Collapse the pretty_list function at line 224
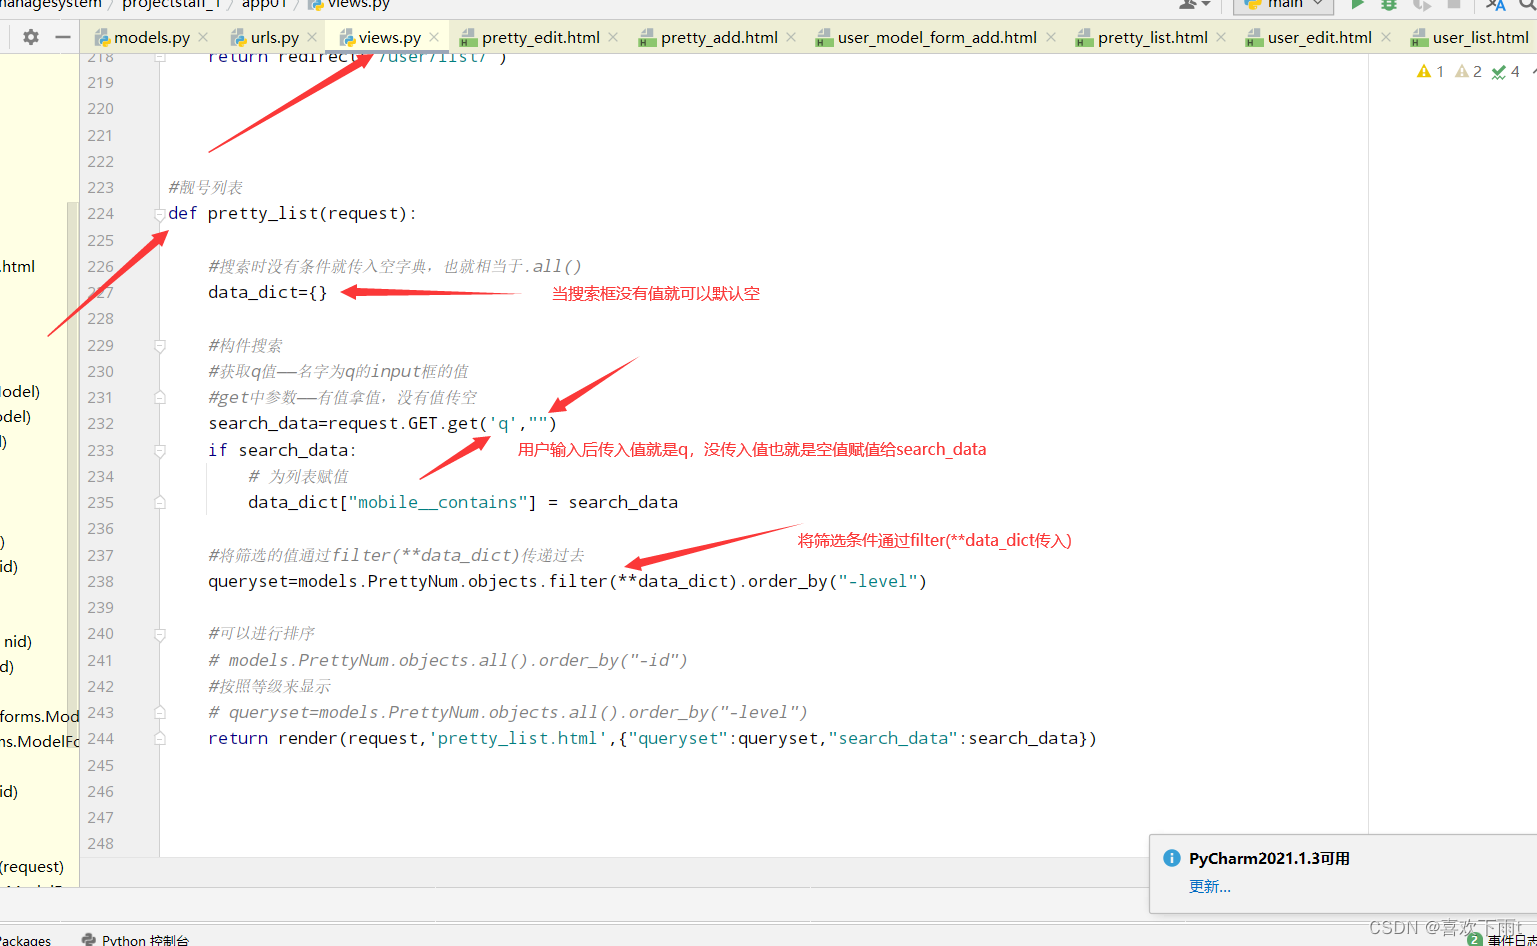 pyautogui.click(x=160, y=214)
